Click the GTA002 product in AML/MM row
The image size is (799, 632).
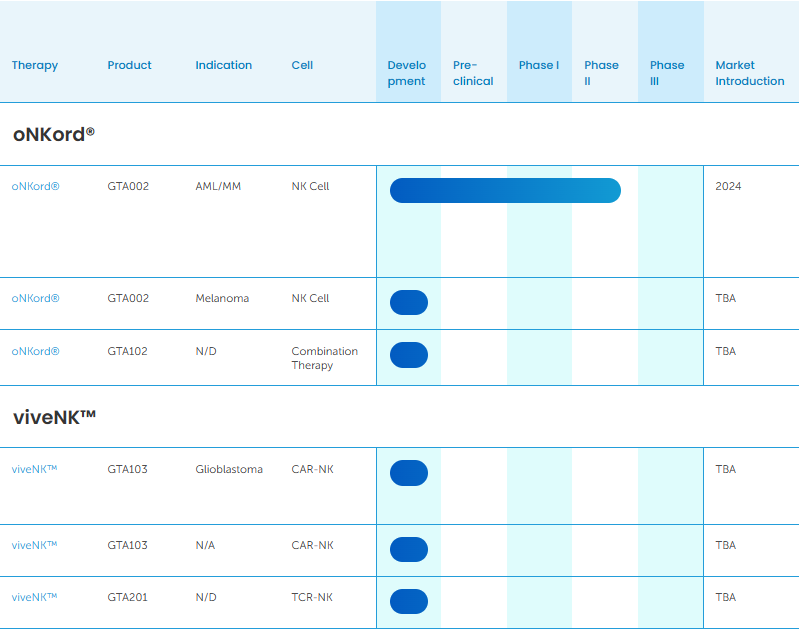coord(128,186)
